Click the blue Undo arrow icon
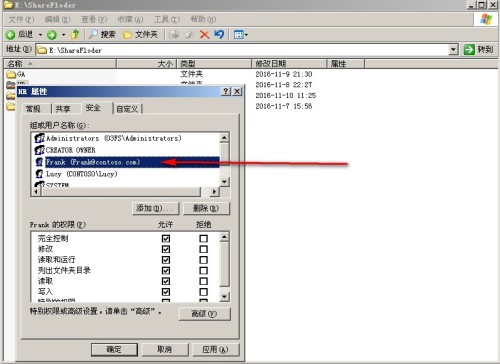 [219, 34]
